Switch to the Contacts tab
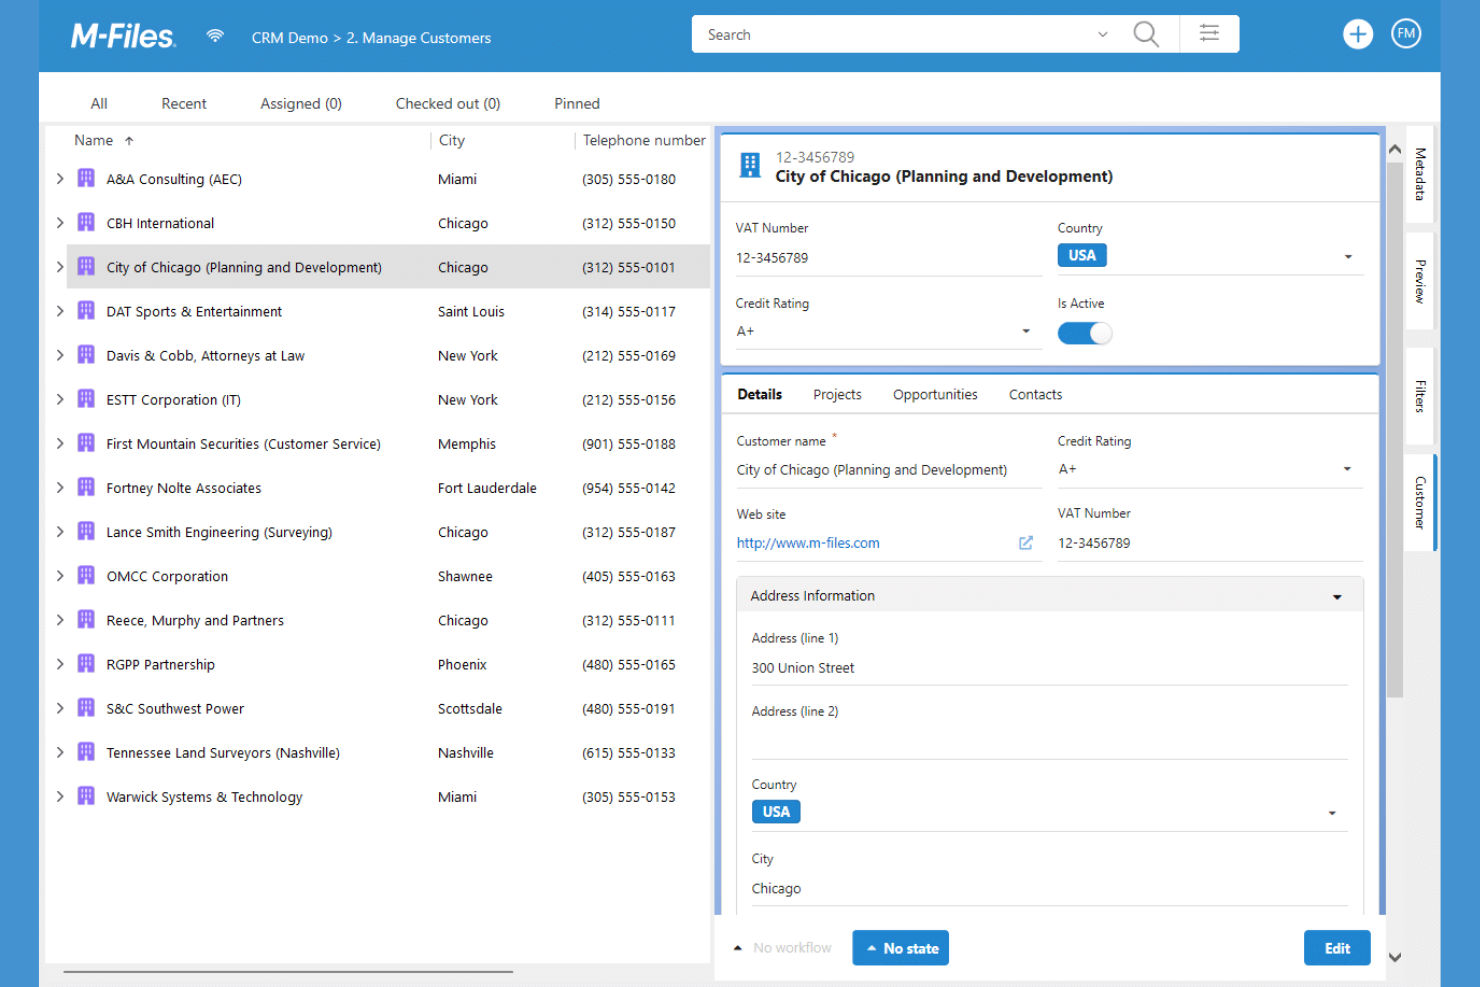 click(1034, 394)
